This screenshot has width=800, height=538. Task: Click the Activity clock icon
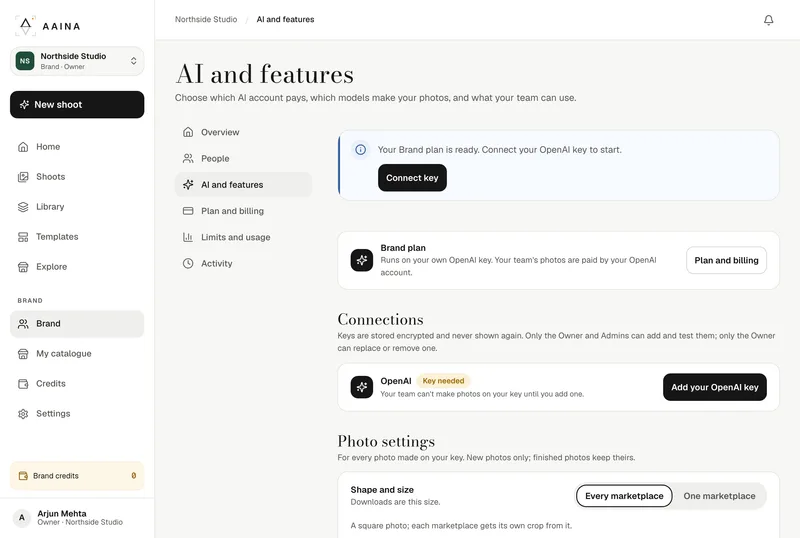(188, 263)
